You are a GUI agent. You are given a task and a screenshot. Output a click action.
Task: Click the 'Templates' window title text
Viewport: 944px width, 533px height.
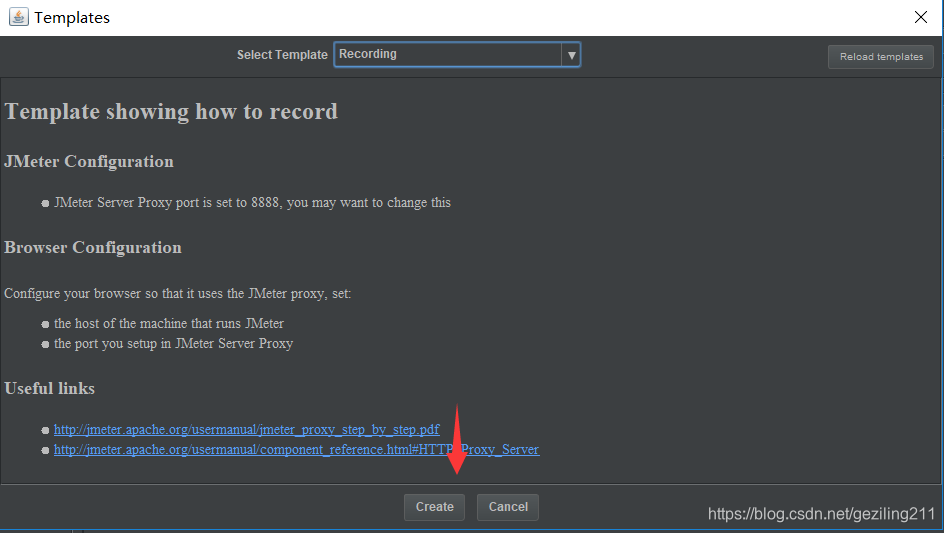[72, 17]
